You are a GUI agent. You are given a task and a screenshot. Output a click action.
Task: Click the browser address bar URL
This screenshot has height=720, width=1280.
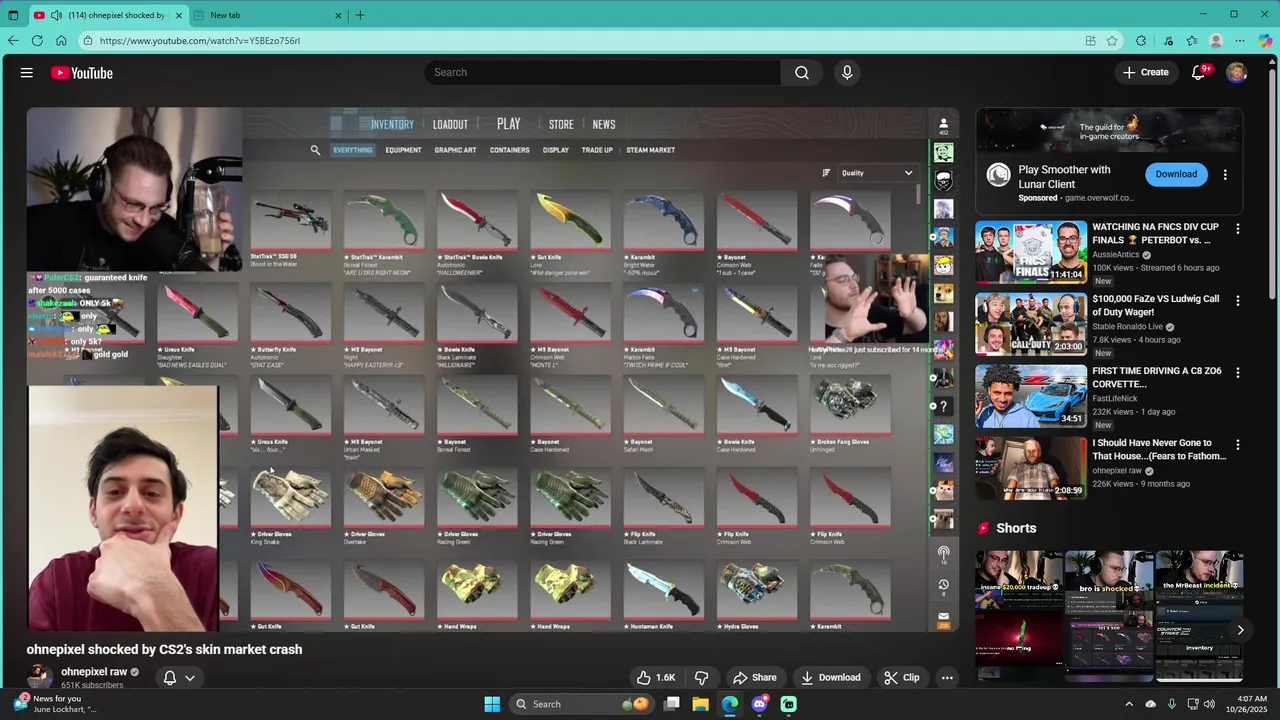pyautogui.click(x=200, y=41)
